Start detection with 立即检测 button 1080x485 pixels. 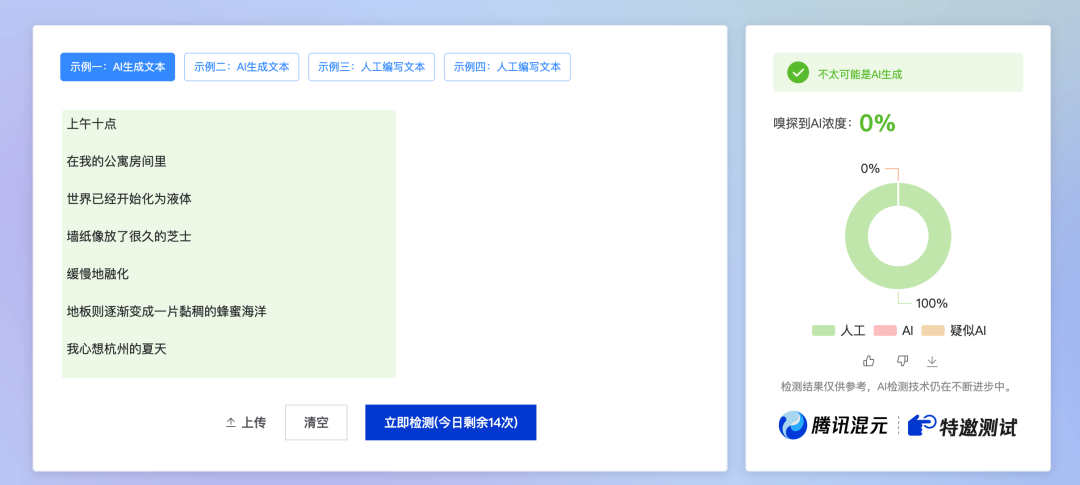[x=450, y=422]
